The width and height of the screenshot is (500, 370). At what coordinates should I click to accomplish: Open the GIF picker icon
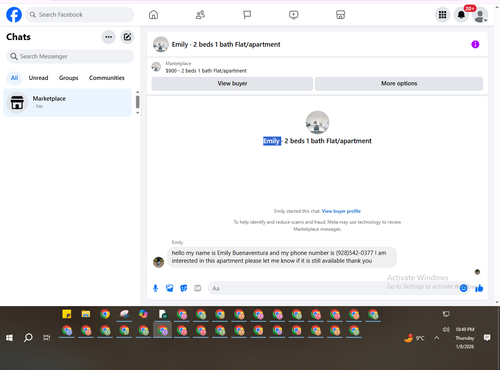[198, 288]
